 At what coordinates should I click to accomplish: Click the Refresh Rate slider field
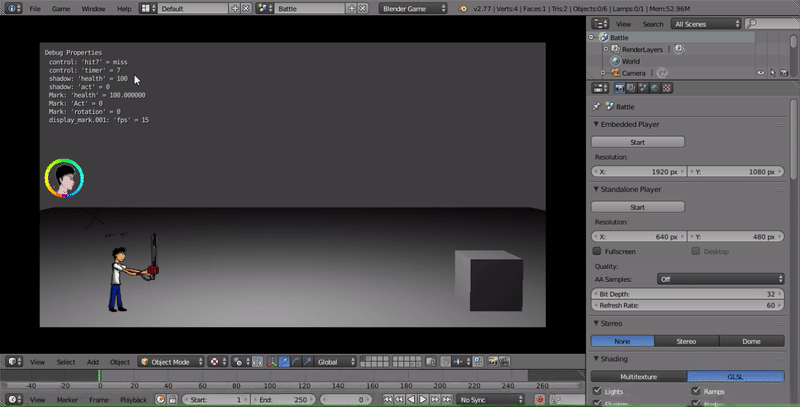click(687, 305)
